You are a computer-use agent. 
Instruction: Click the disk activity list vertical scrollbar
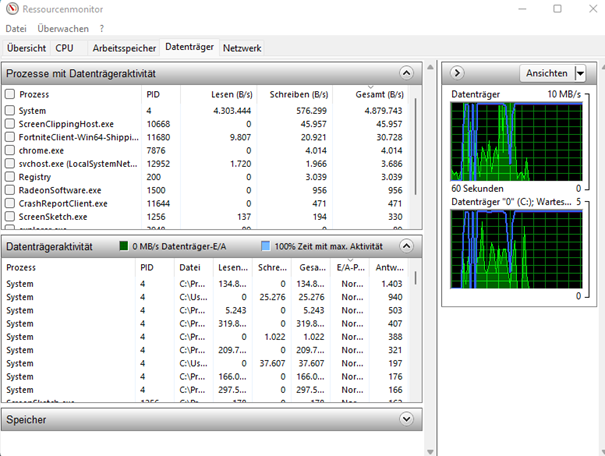pos(416,278)
